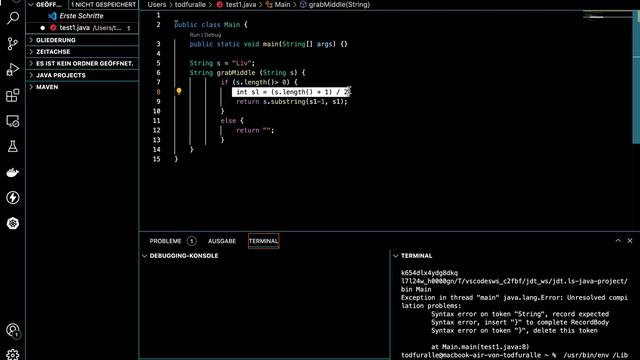Open the Accounts menu icon

(x=13, y=330)
